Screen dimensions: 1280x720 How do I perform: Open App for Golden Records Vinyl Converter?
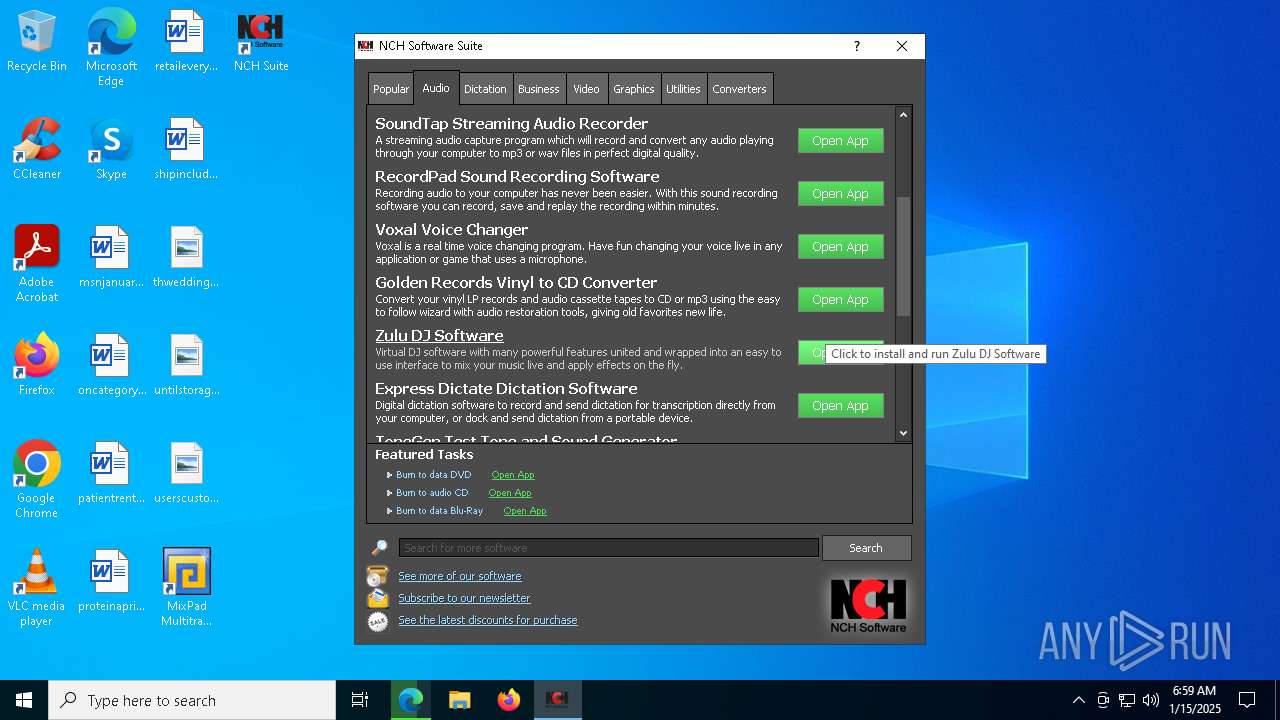click(x=840, y=300)
